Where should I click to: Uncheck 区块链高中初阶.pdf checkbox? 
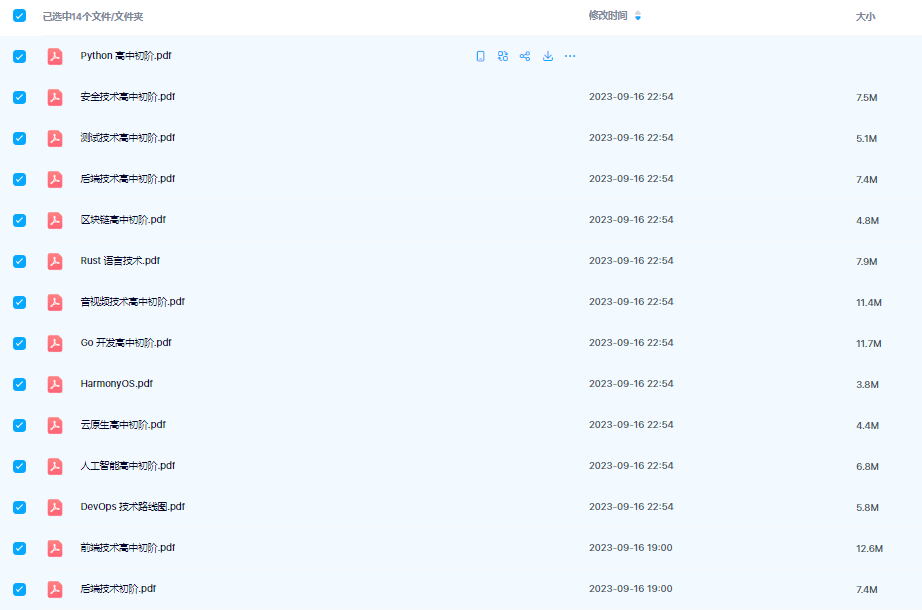click(x=19, y=220)
